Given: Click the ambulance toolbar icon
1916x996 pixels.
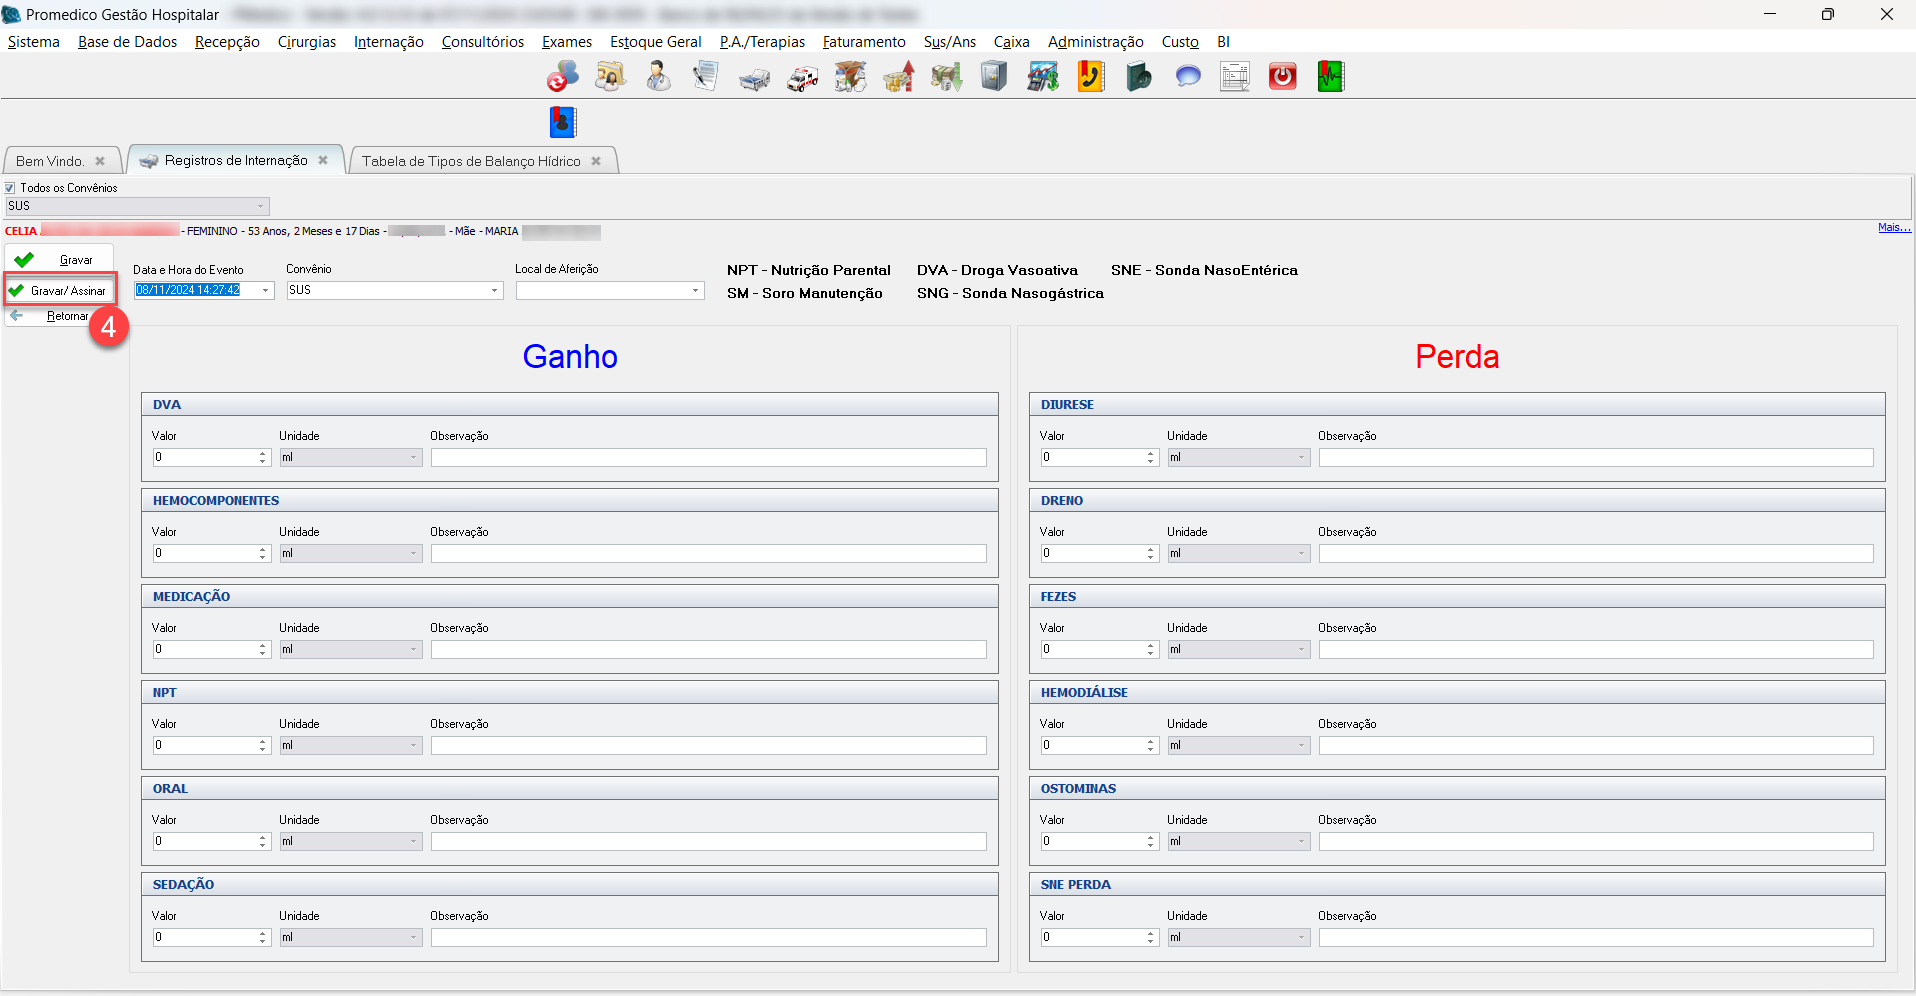Looking at the screenshot, I should point(802,78).
